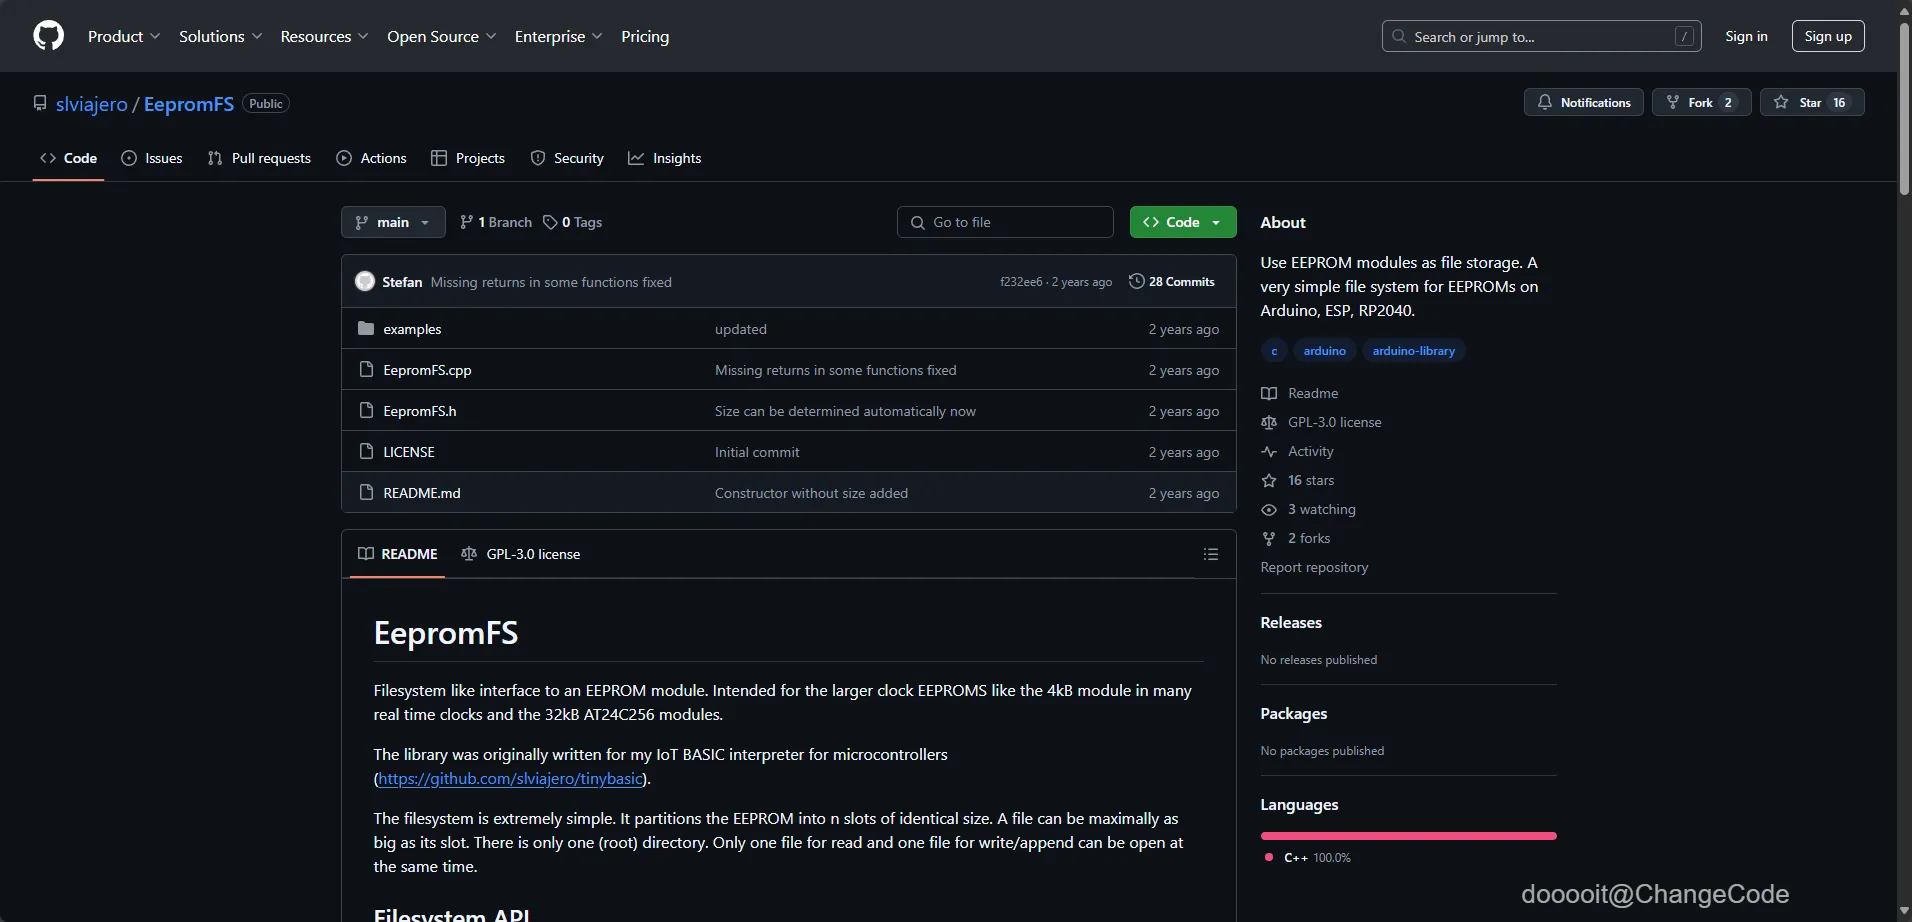Open the examples folder
The width and height of the screenshot is (1912, 922).
[412, 329]
